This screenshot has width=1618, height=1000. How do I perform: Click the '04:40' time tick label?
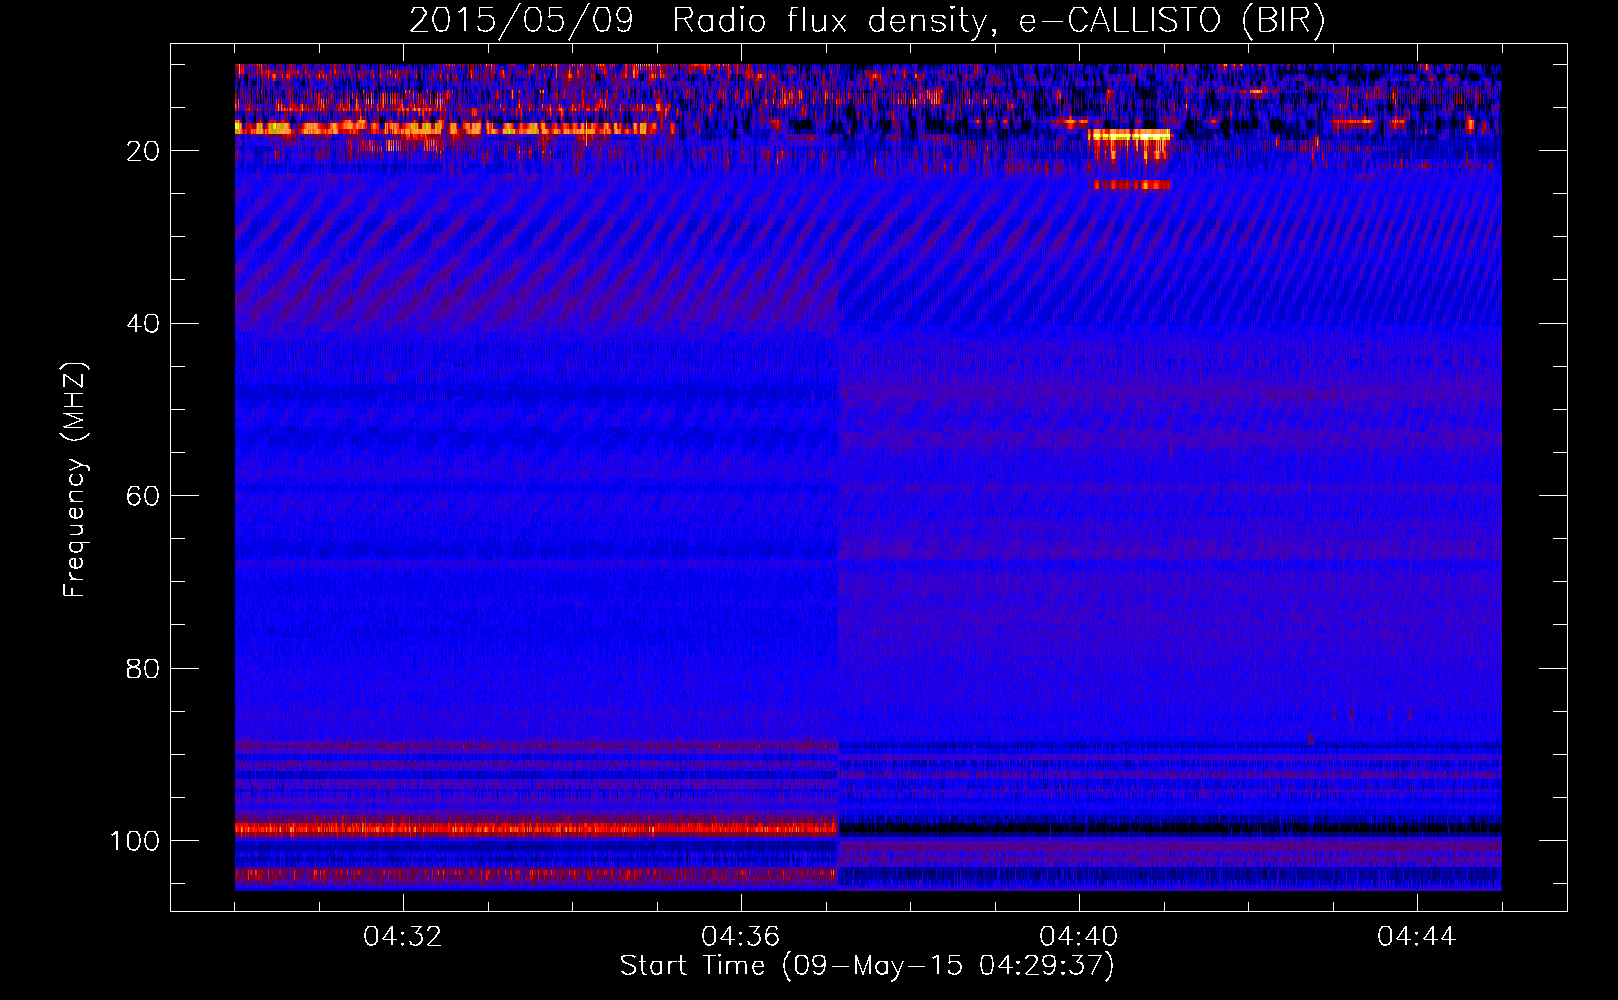click(x=1079, y=937)
